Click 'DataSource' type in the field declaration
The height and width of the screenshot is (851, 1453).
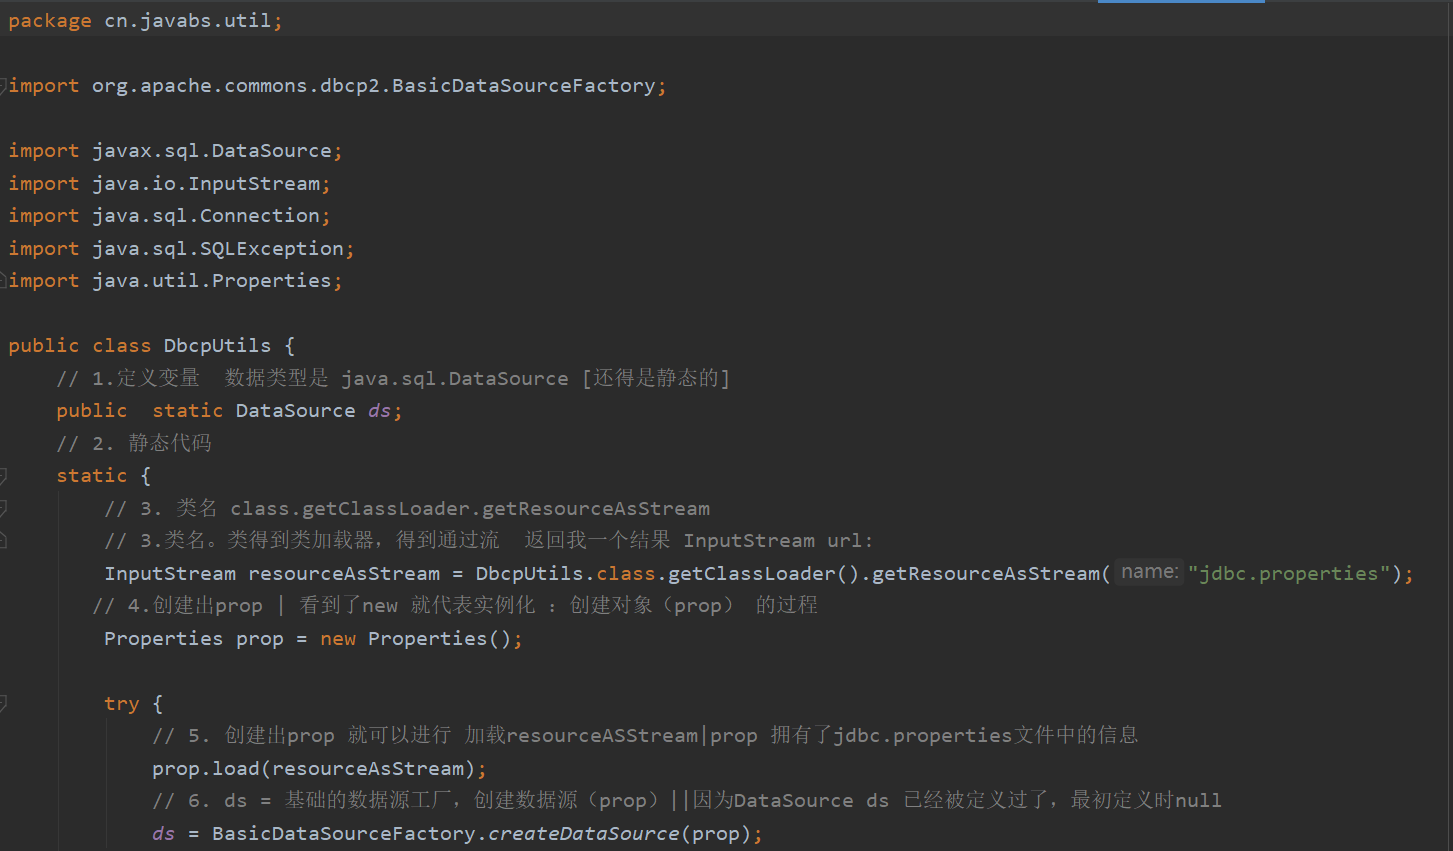[296, 411]
